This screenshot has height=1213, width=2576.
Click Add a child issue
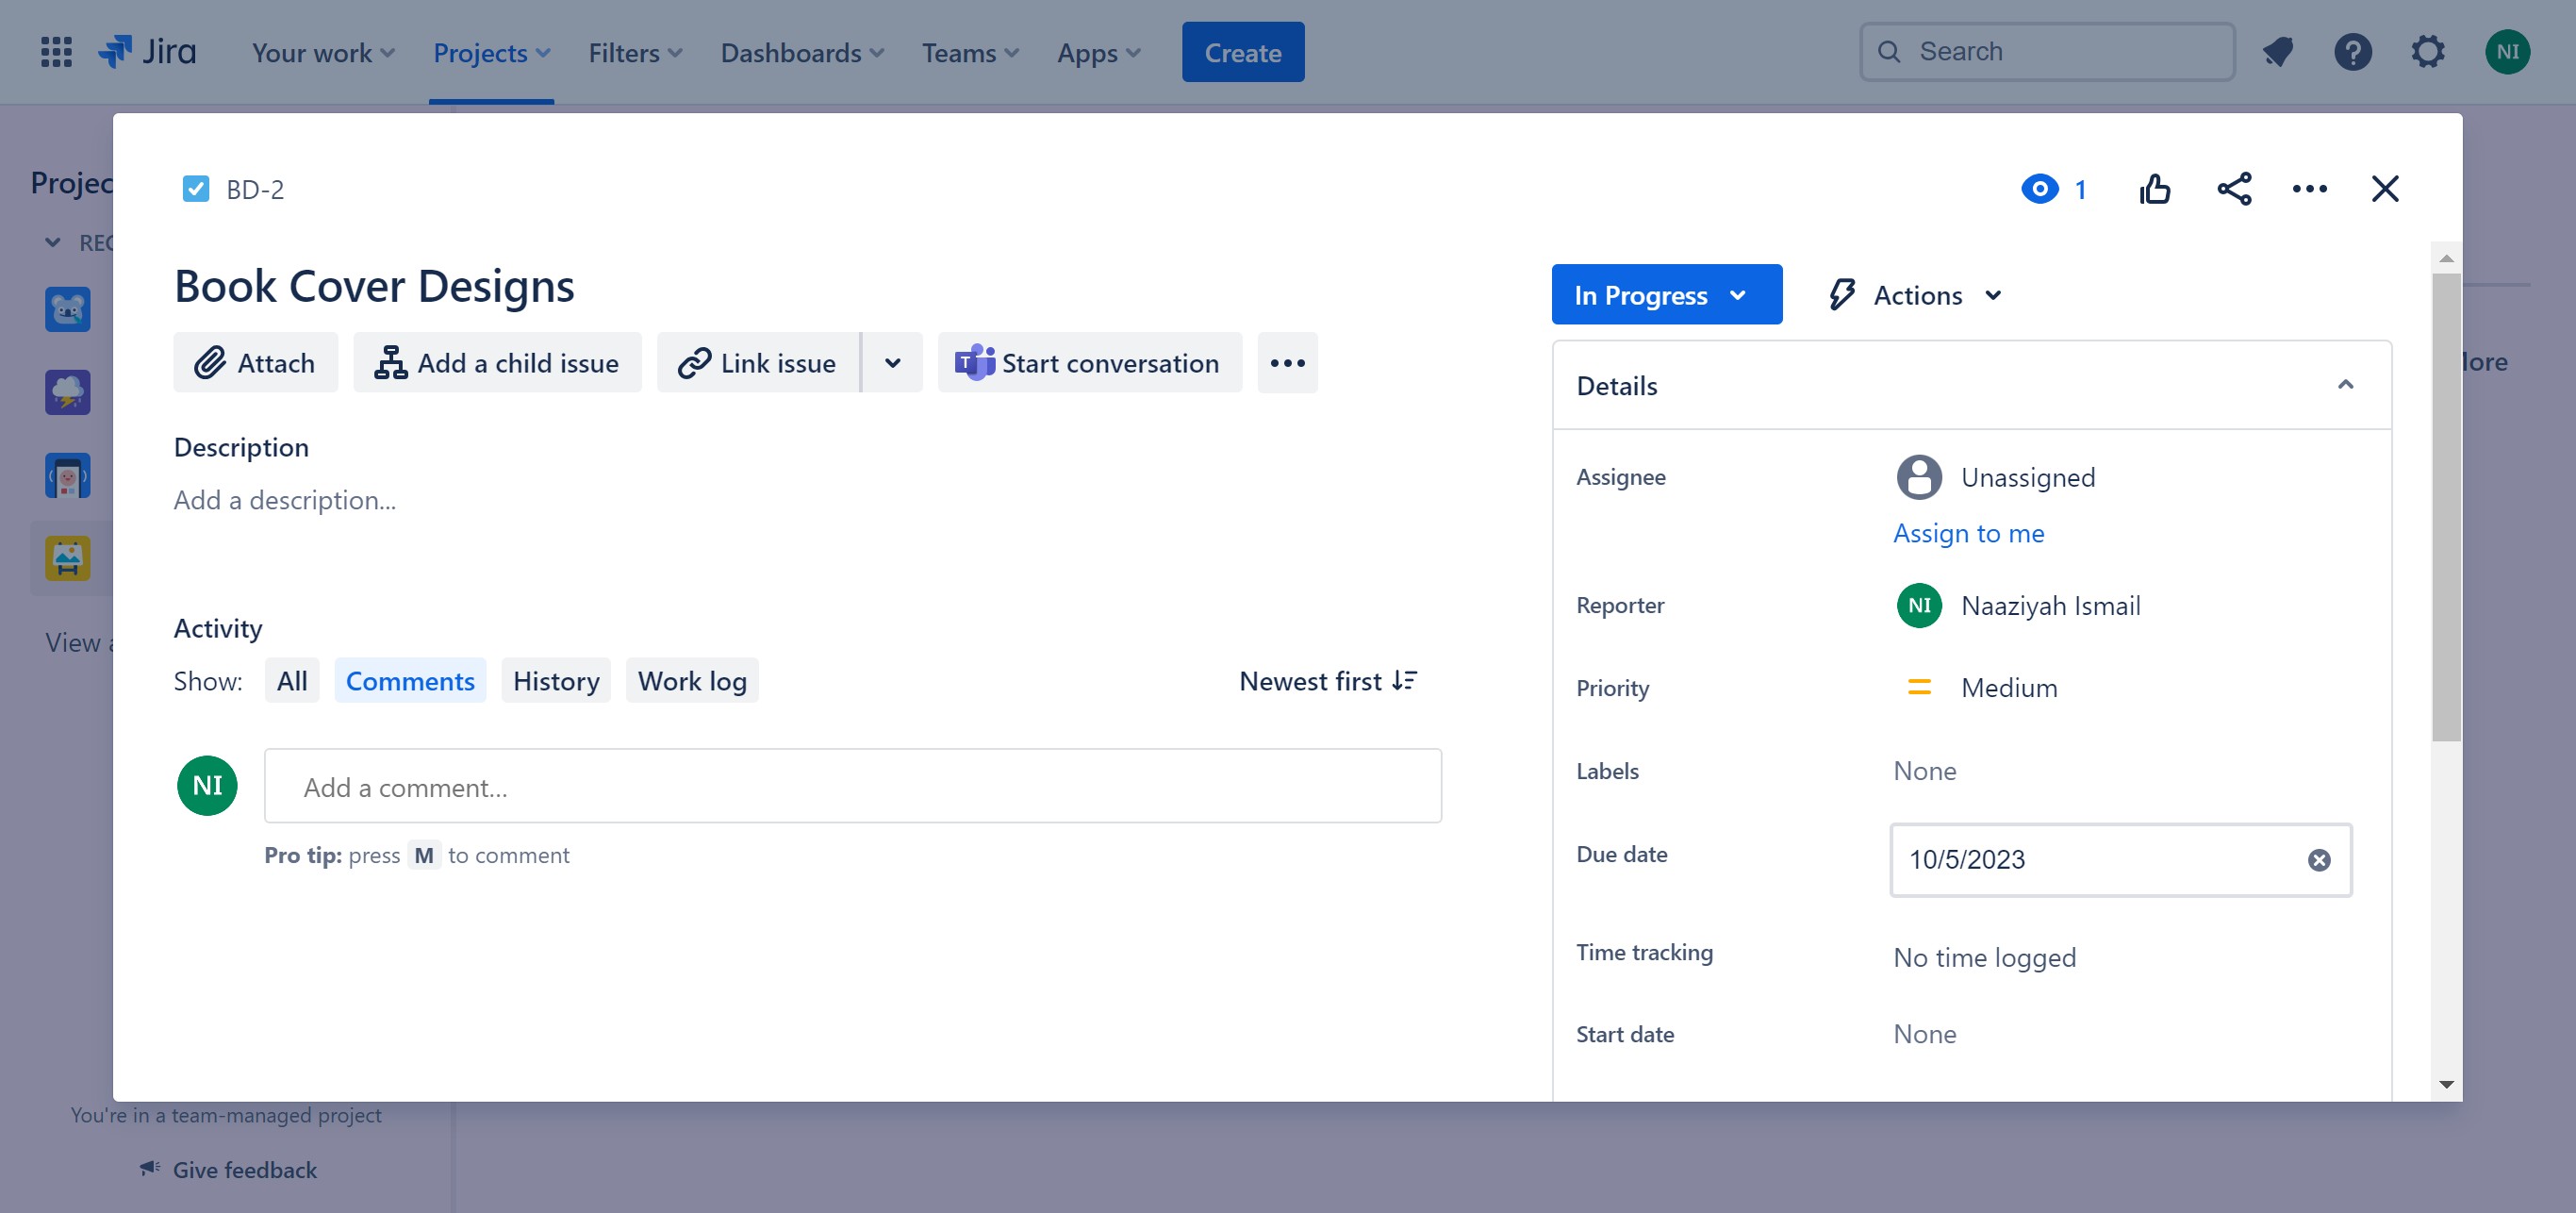(x=497, y=363)
